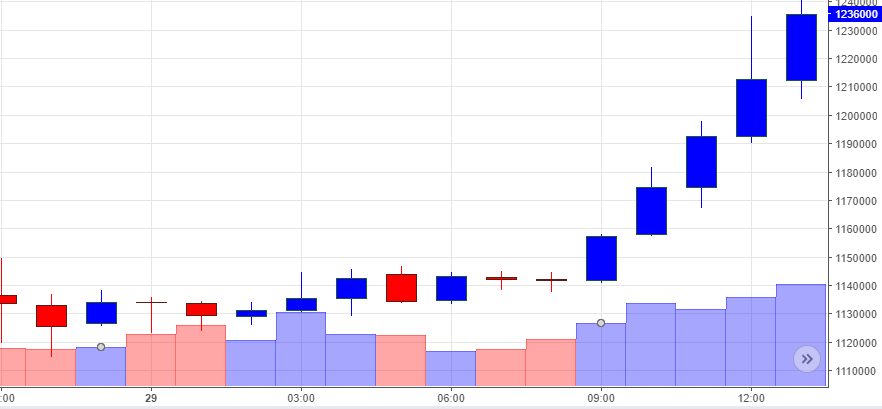Click the 12:00 label on the time axis
This screenshot has width=882, height=409.
[x=751, y=396]
